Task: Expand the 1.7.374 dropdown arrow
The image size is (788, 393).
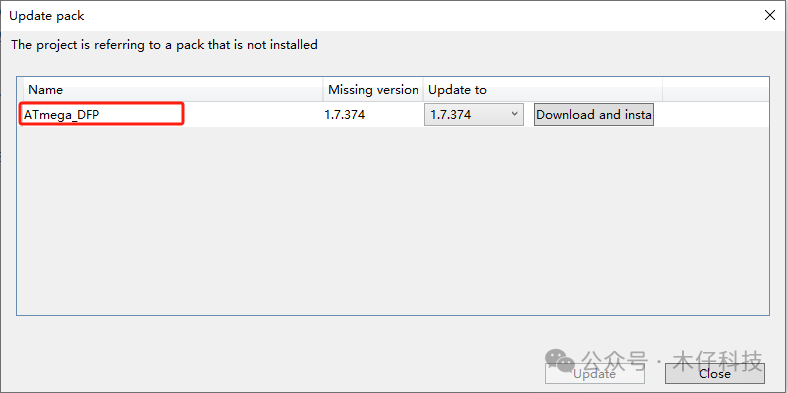Action: point(514,114)
